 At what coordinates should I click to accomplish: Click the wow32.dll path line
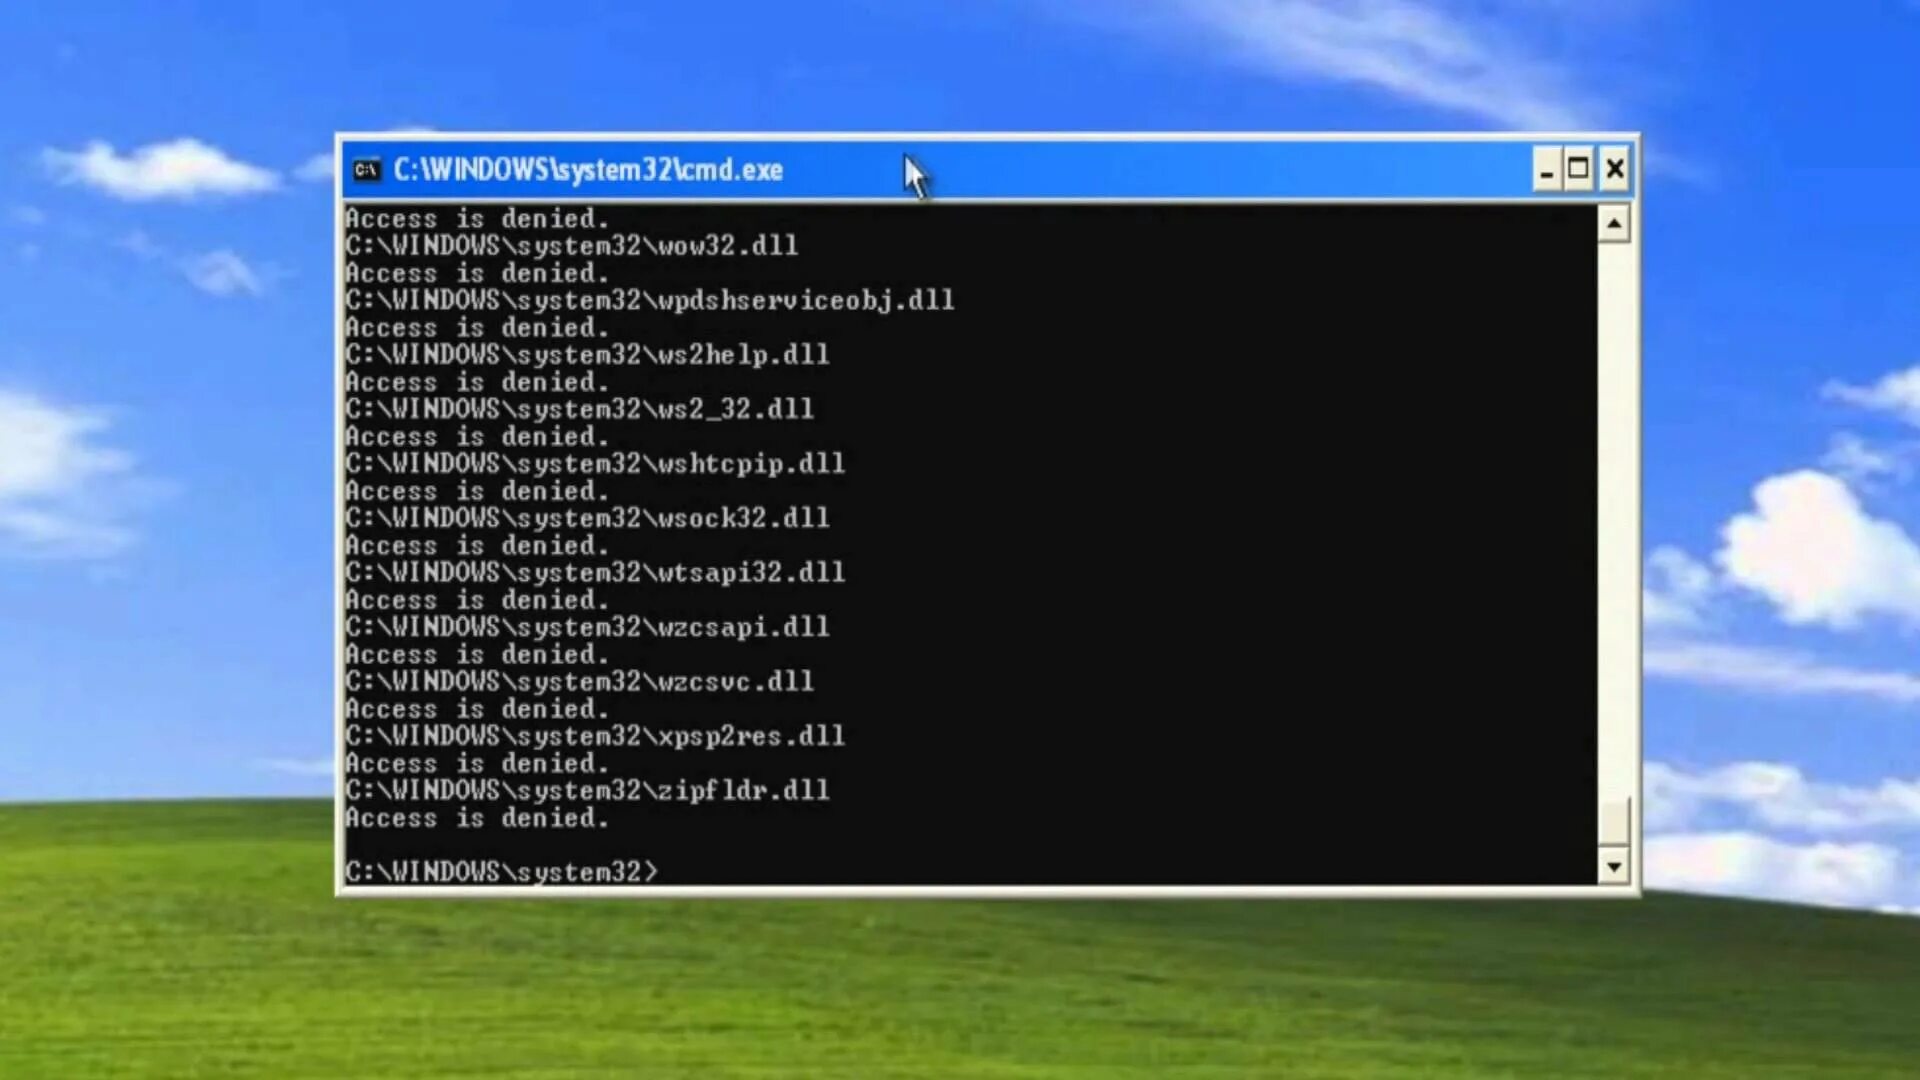point(571,246)
